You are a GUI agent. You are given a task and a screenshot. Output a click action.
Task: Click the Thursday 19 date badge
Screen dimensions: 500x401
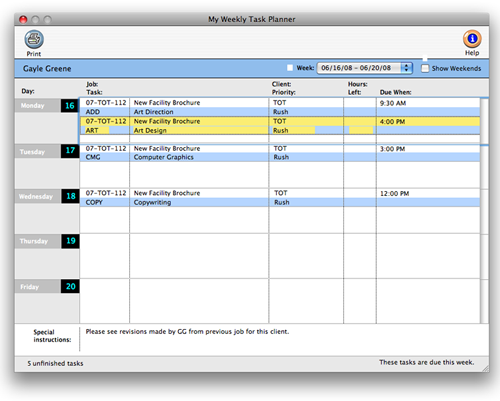coord(70,241)
